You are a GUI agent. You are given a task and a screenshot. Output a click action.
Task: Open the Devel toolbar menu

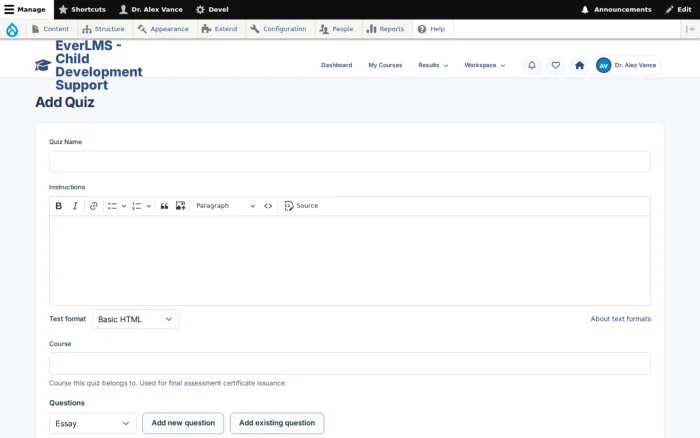pyautogui.click(x=212, y=9)
